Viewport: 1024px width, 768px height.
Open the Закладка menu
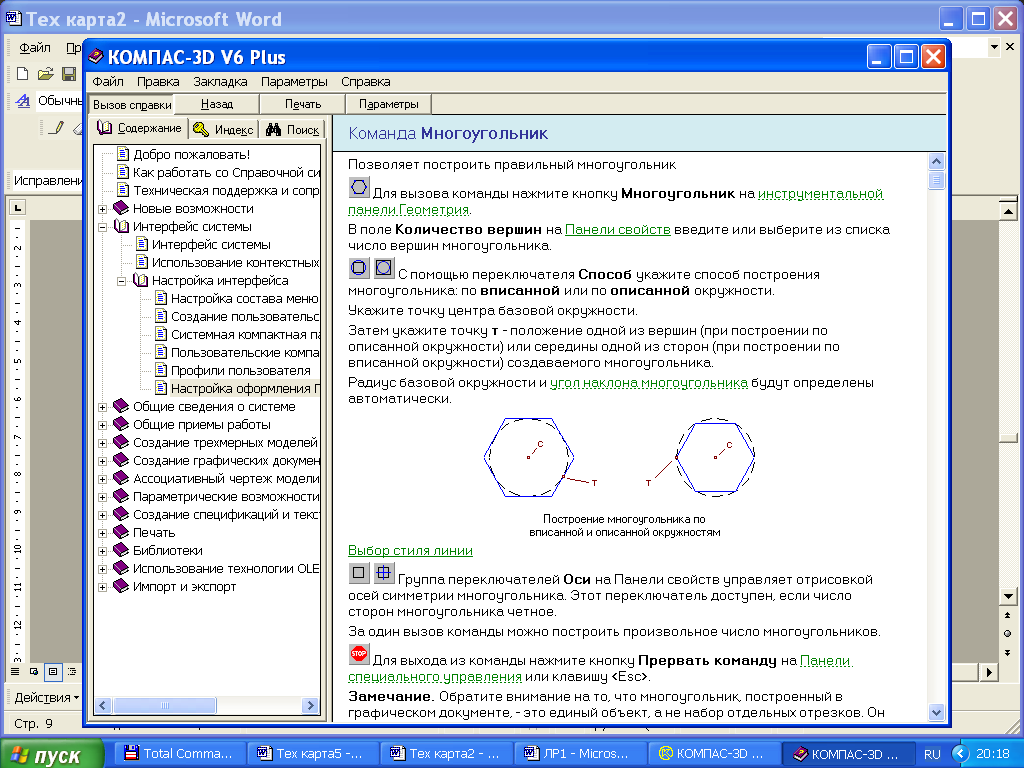pos(220,82)
